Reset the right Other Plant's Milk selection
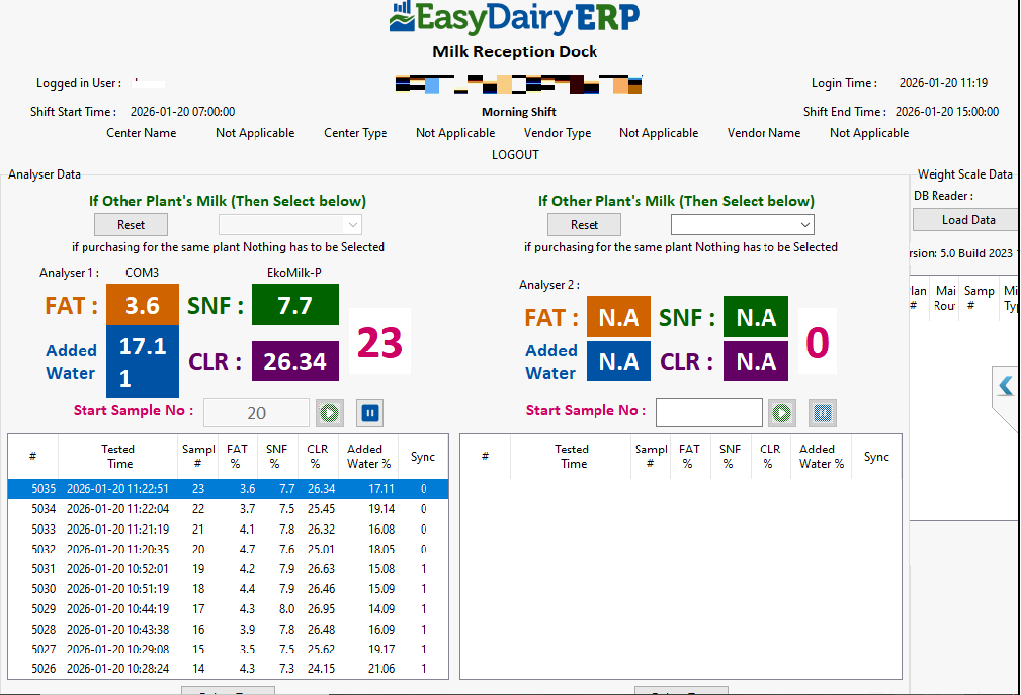This screenshot has width=1021, height=695. coord(583,224)
